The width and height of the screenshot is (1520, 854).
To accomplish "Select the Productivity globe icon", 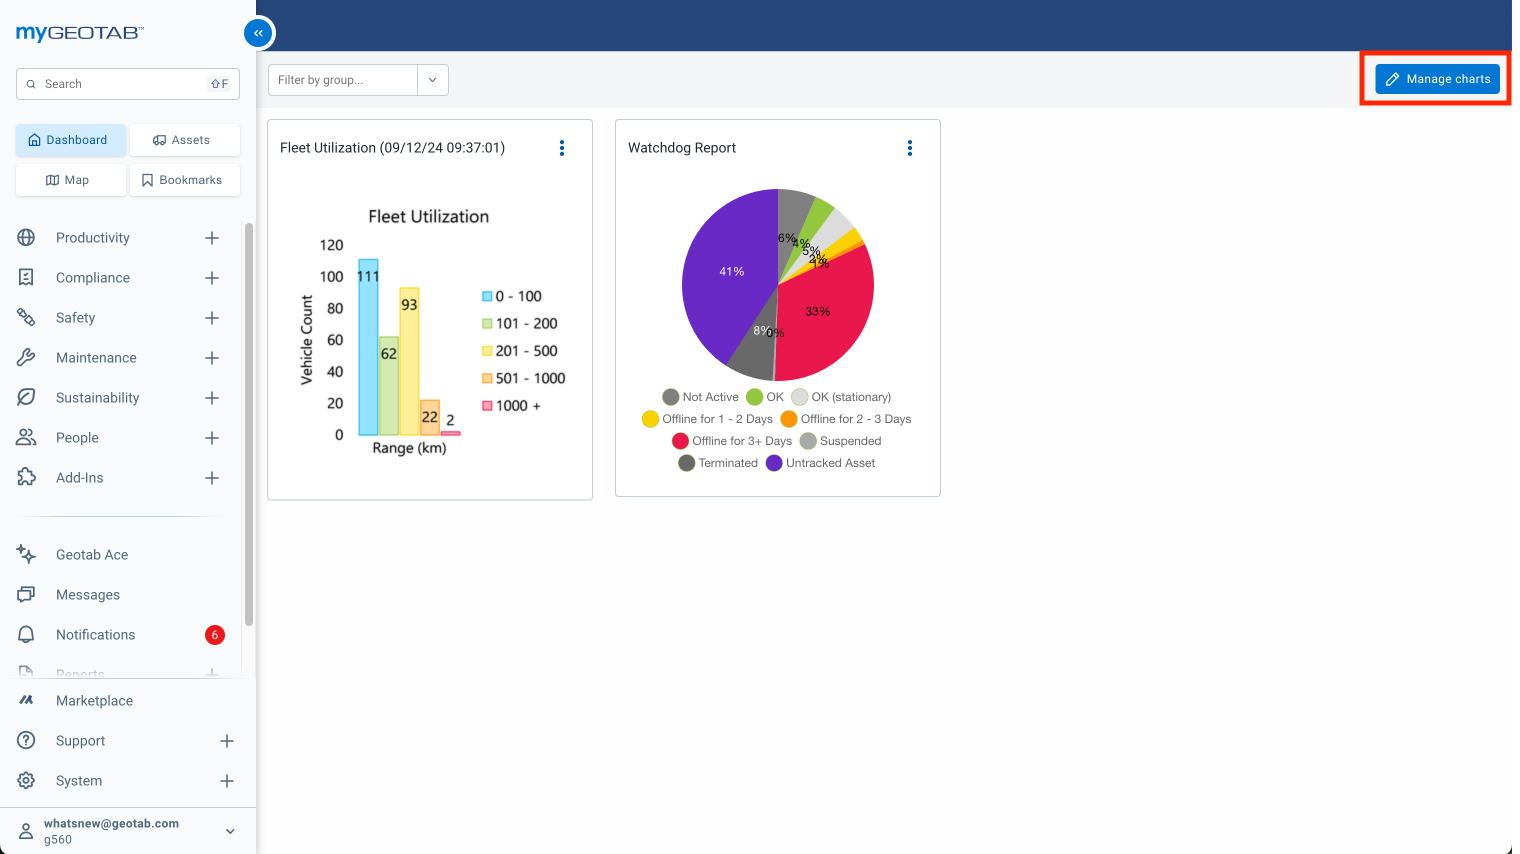I will [x=25, y=237].
